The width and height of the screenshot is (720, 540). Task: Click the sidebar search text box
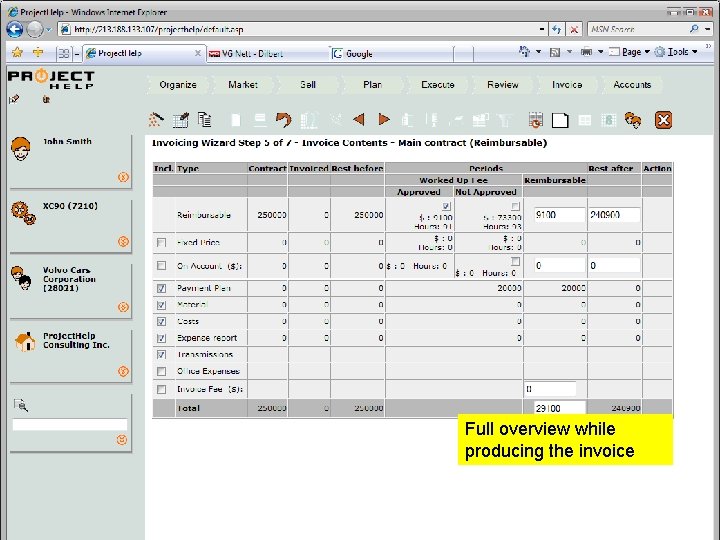[70, 425]
